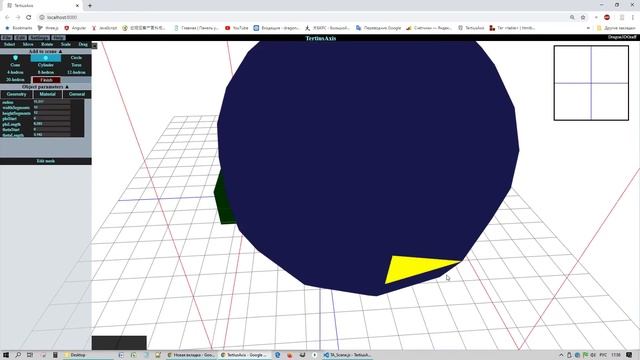Image resolution: width=640 pixels, height=360 pixels.
Task: Bookmark this page with the star icon
Action: coord(583,17)
